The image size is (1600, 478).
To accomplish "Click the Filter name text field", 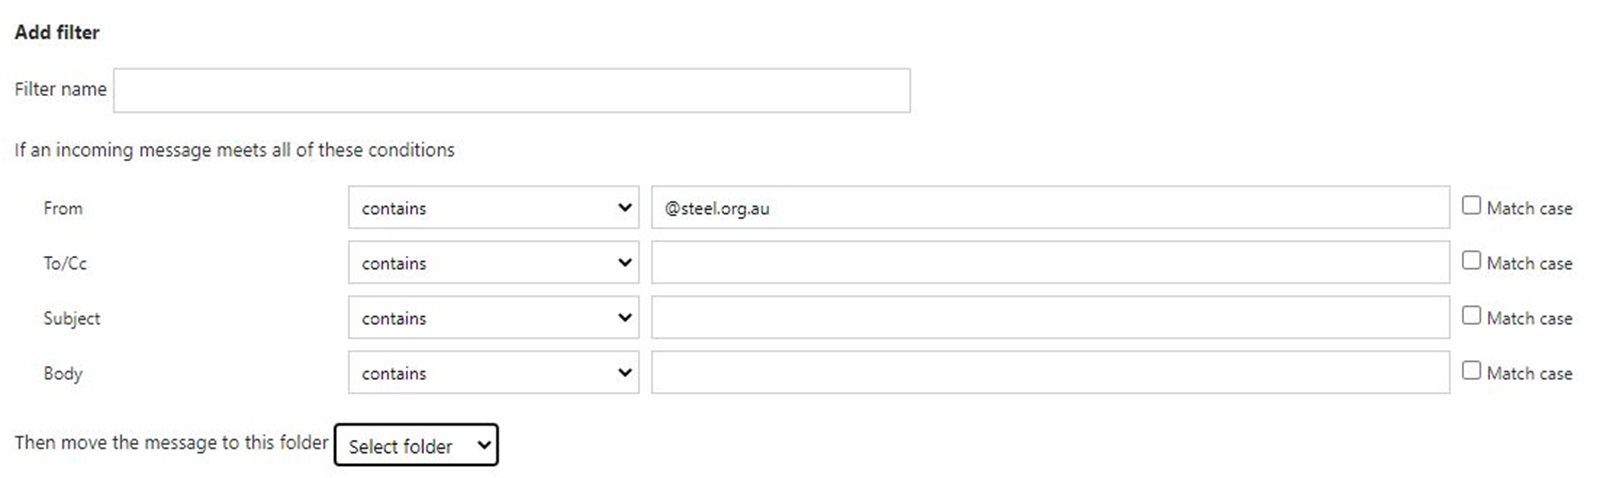I will pyautogui.click(x=512, y=90).
